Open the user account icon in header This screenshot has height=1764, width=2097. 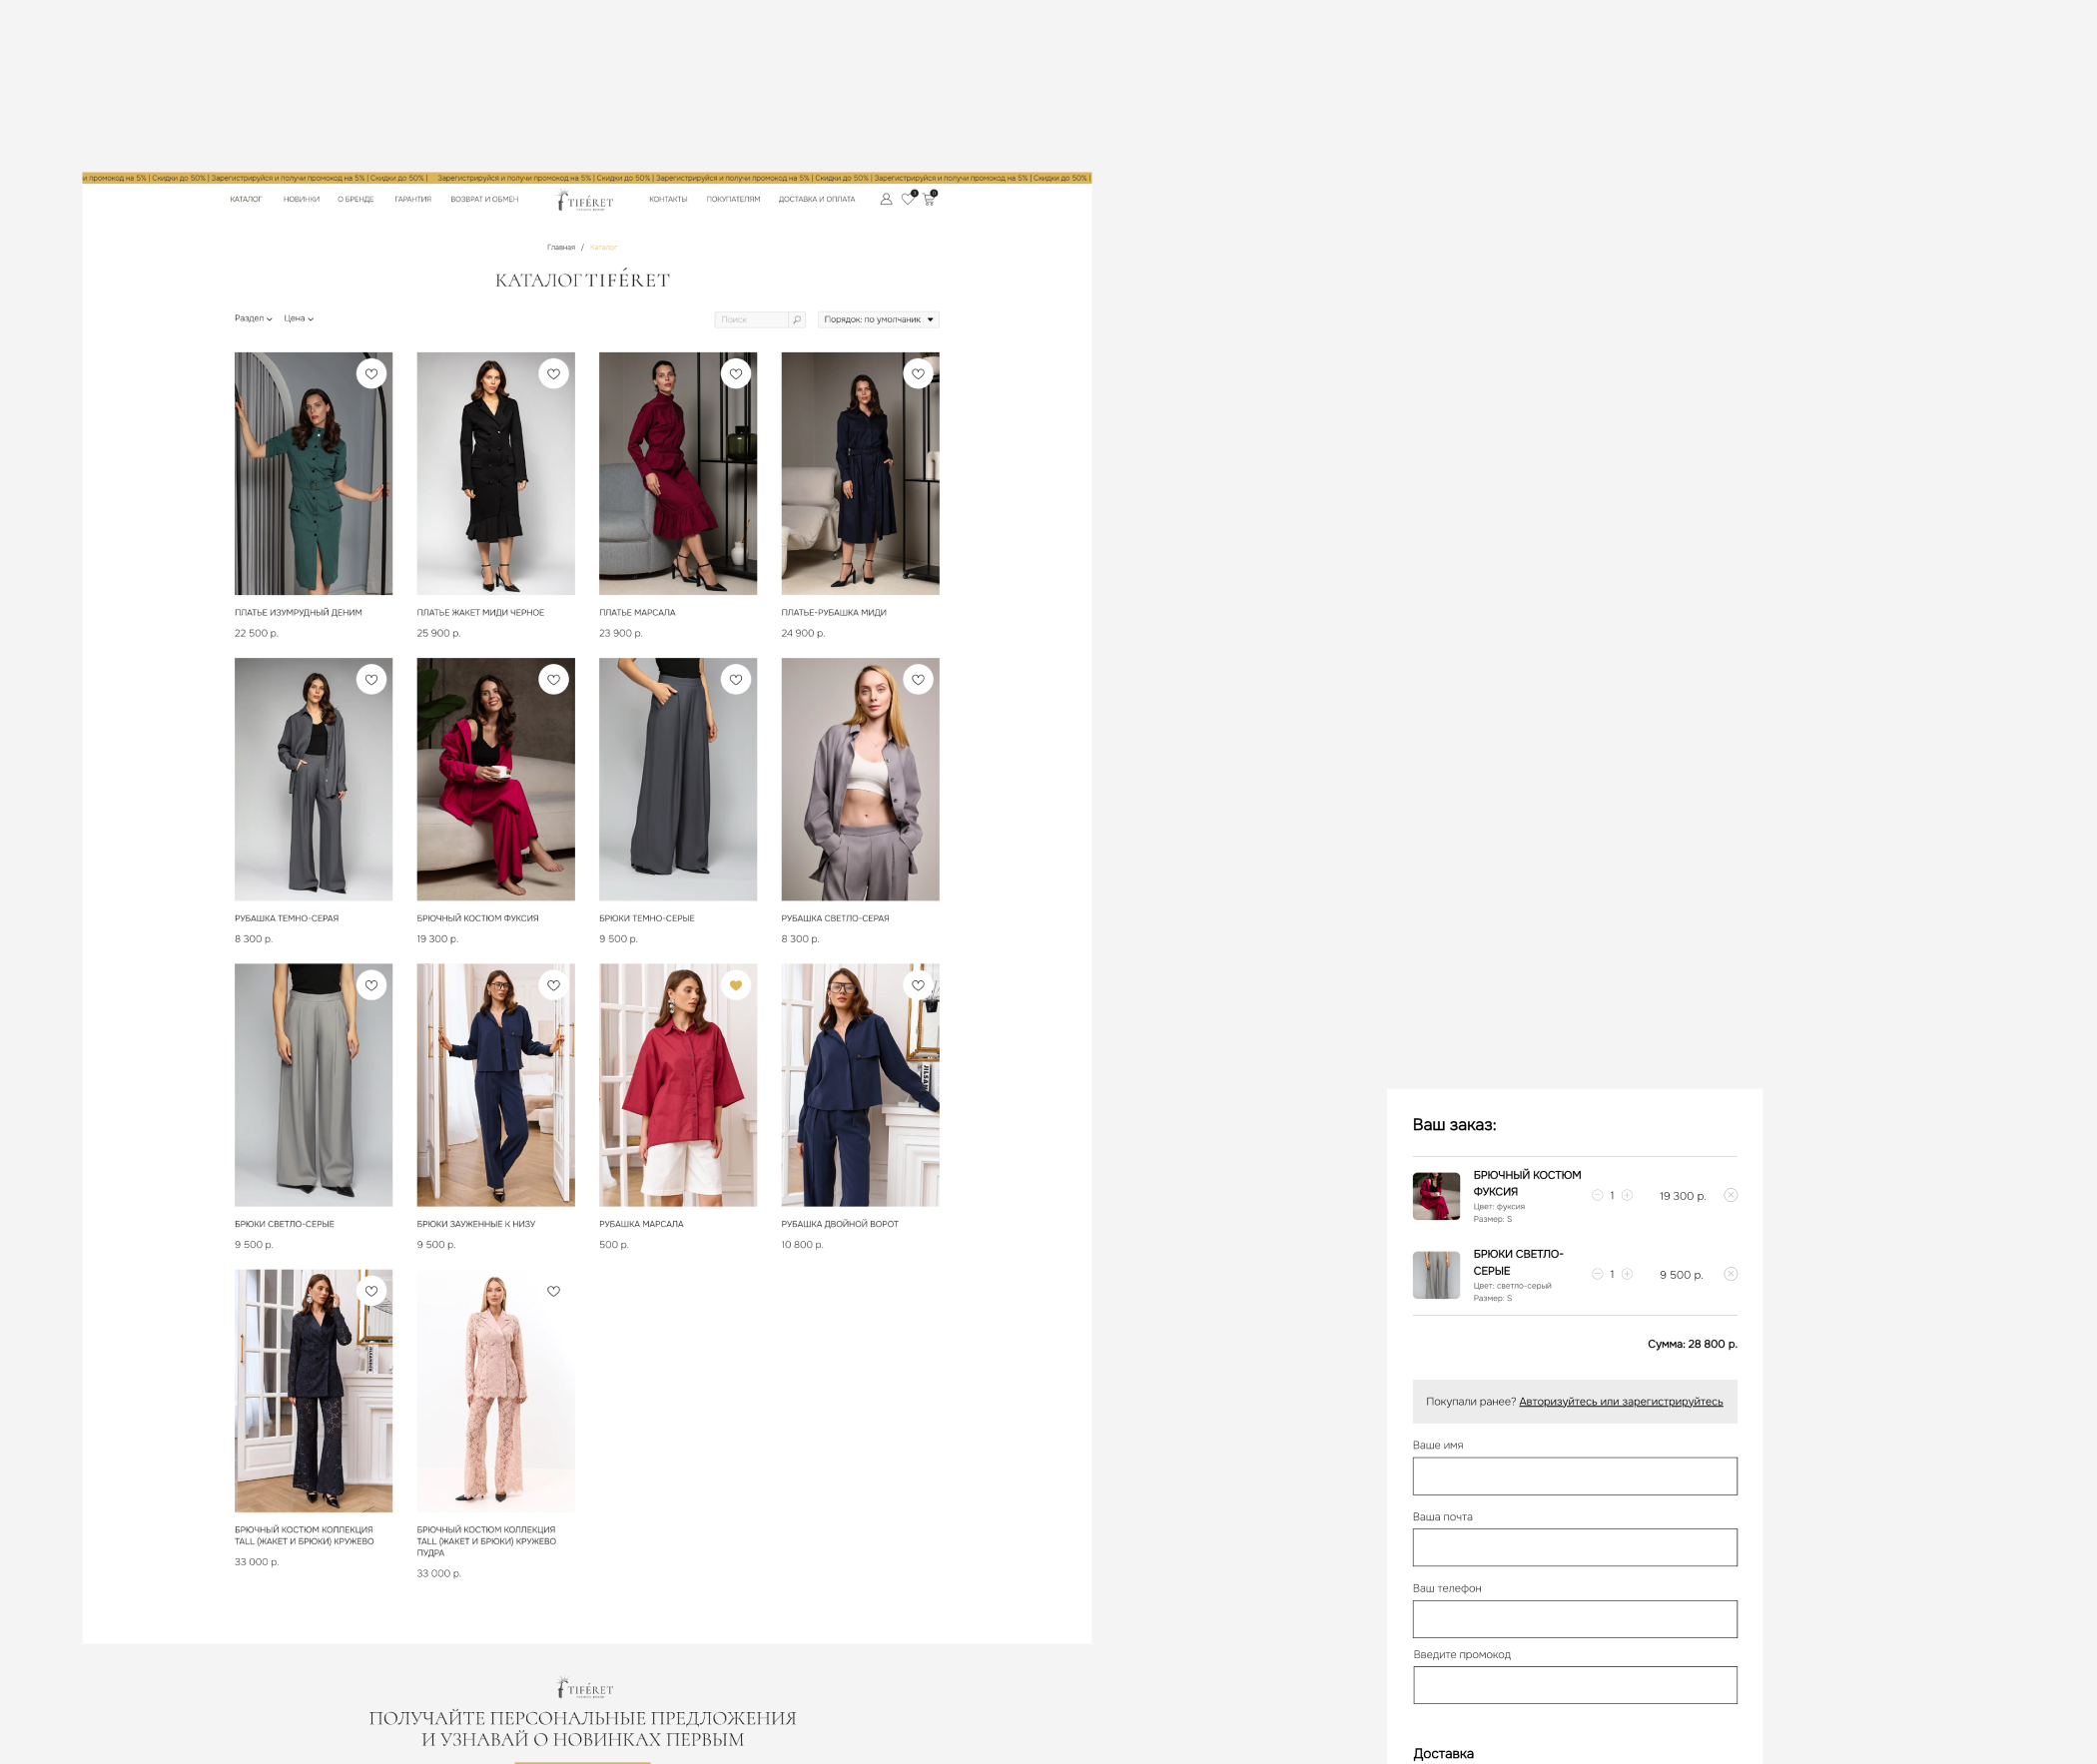point(885,199)
